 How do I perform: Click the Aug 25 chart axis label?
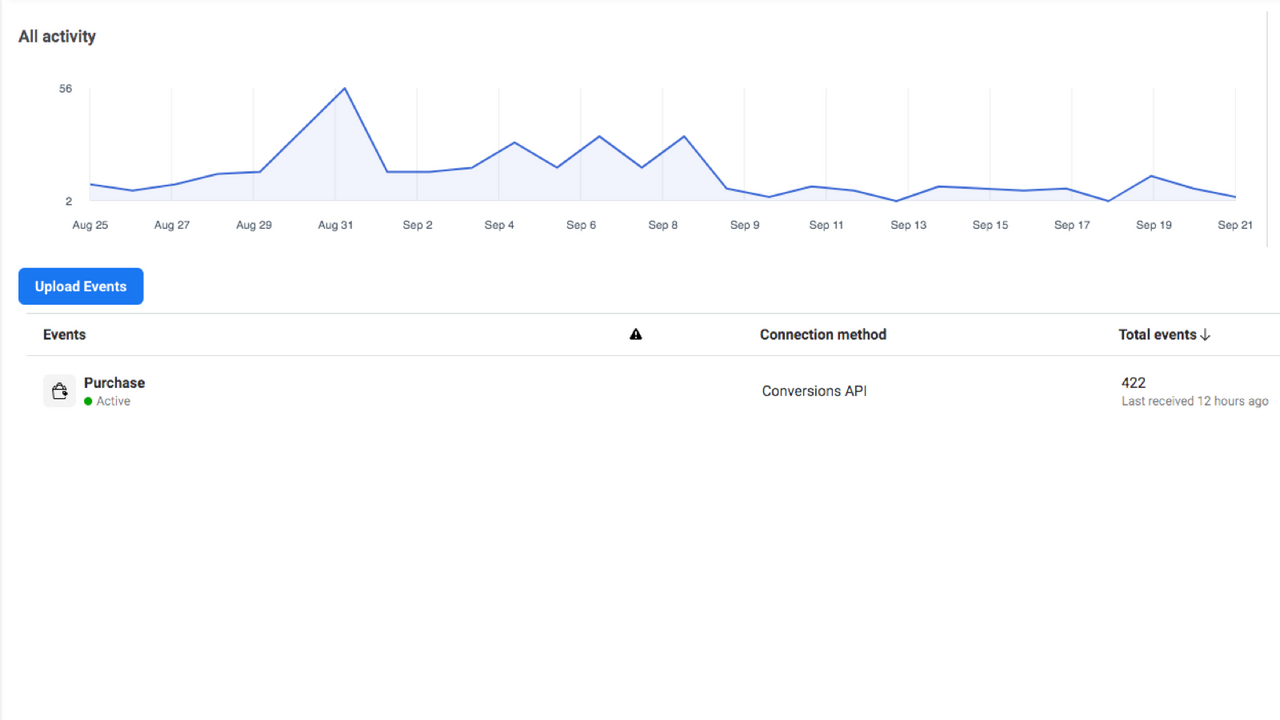coord(90,225)
